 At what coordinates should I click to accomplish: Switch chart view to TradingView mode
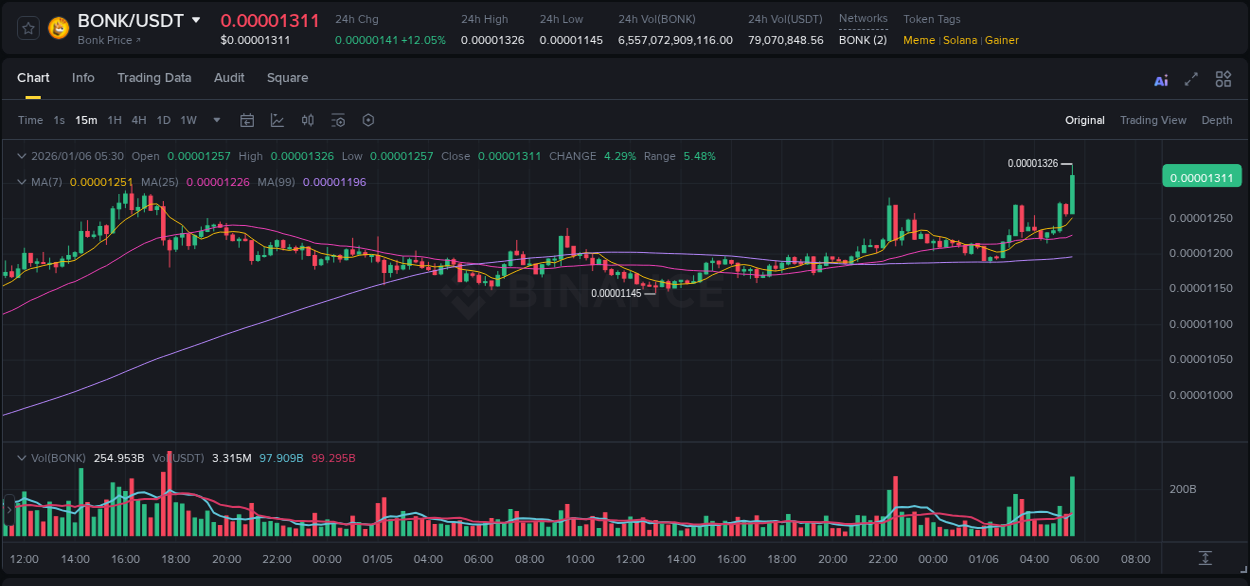pos(1153,120)
